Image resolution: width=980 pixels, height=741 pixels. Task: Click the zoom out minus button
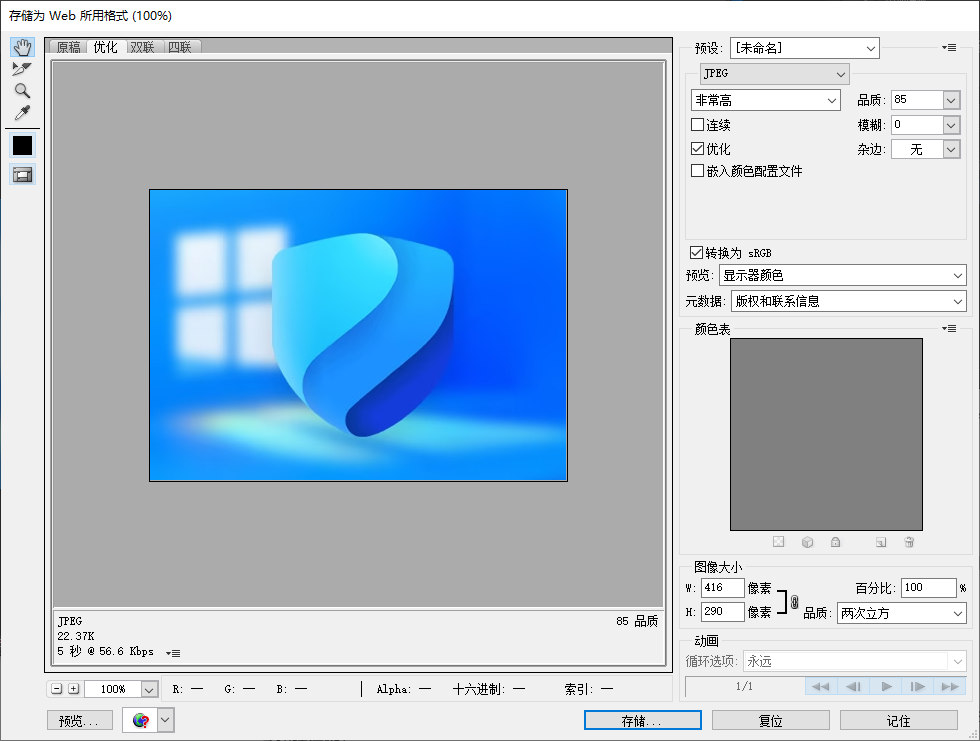[x=57, y=689]
